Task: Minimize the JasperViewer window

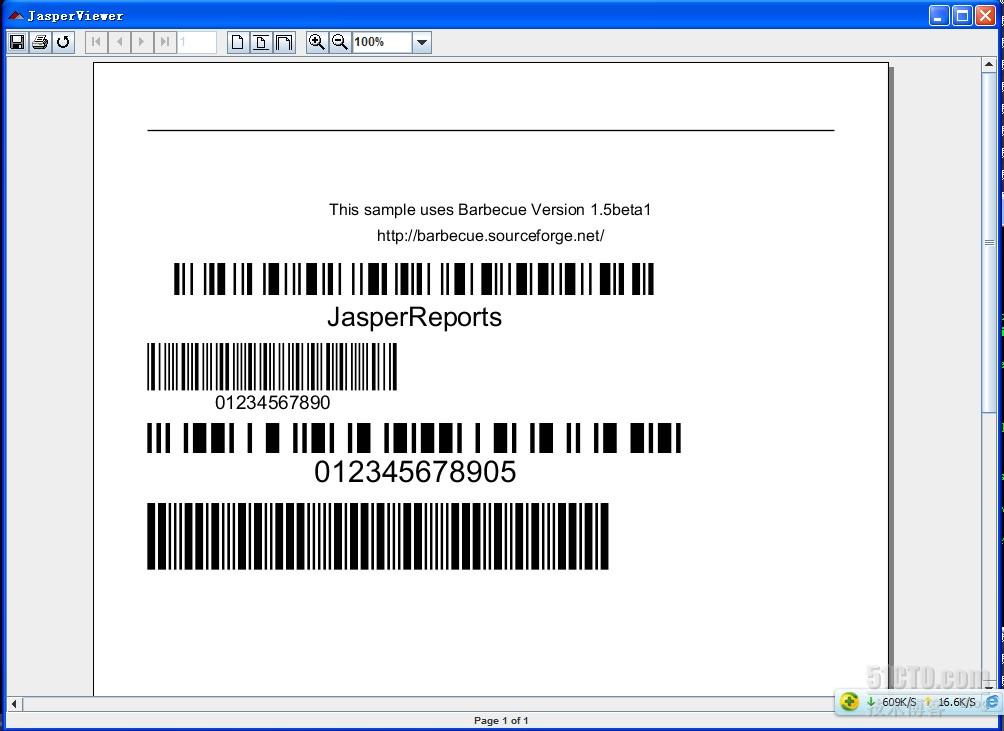Action: [x=939, y=15]
